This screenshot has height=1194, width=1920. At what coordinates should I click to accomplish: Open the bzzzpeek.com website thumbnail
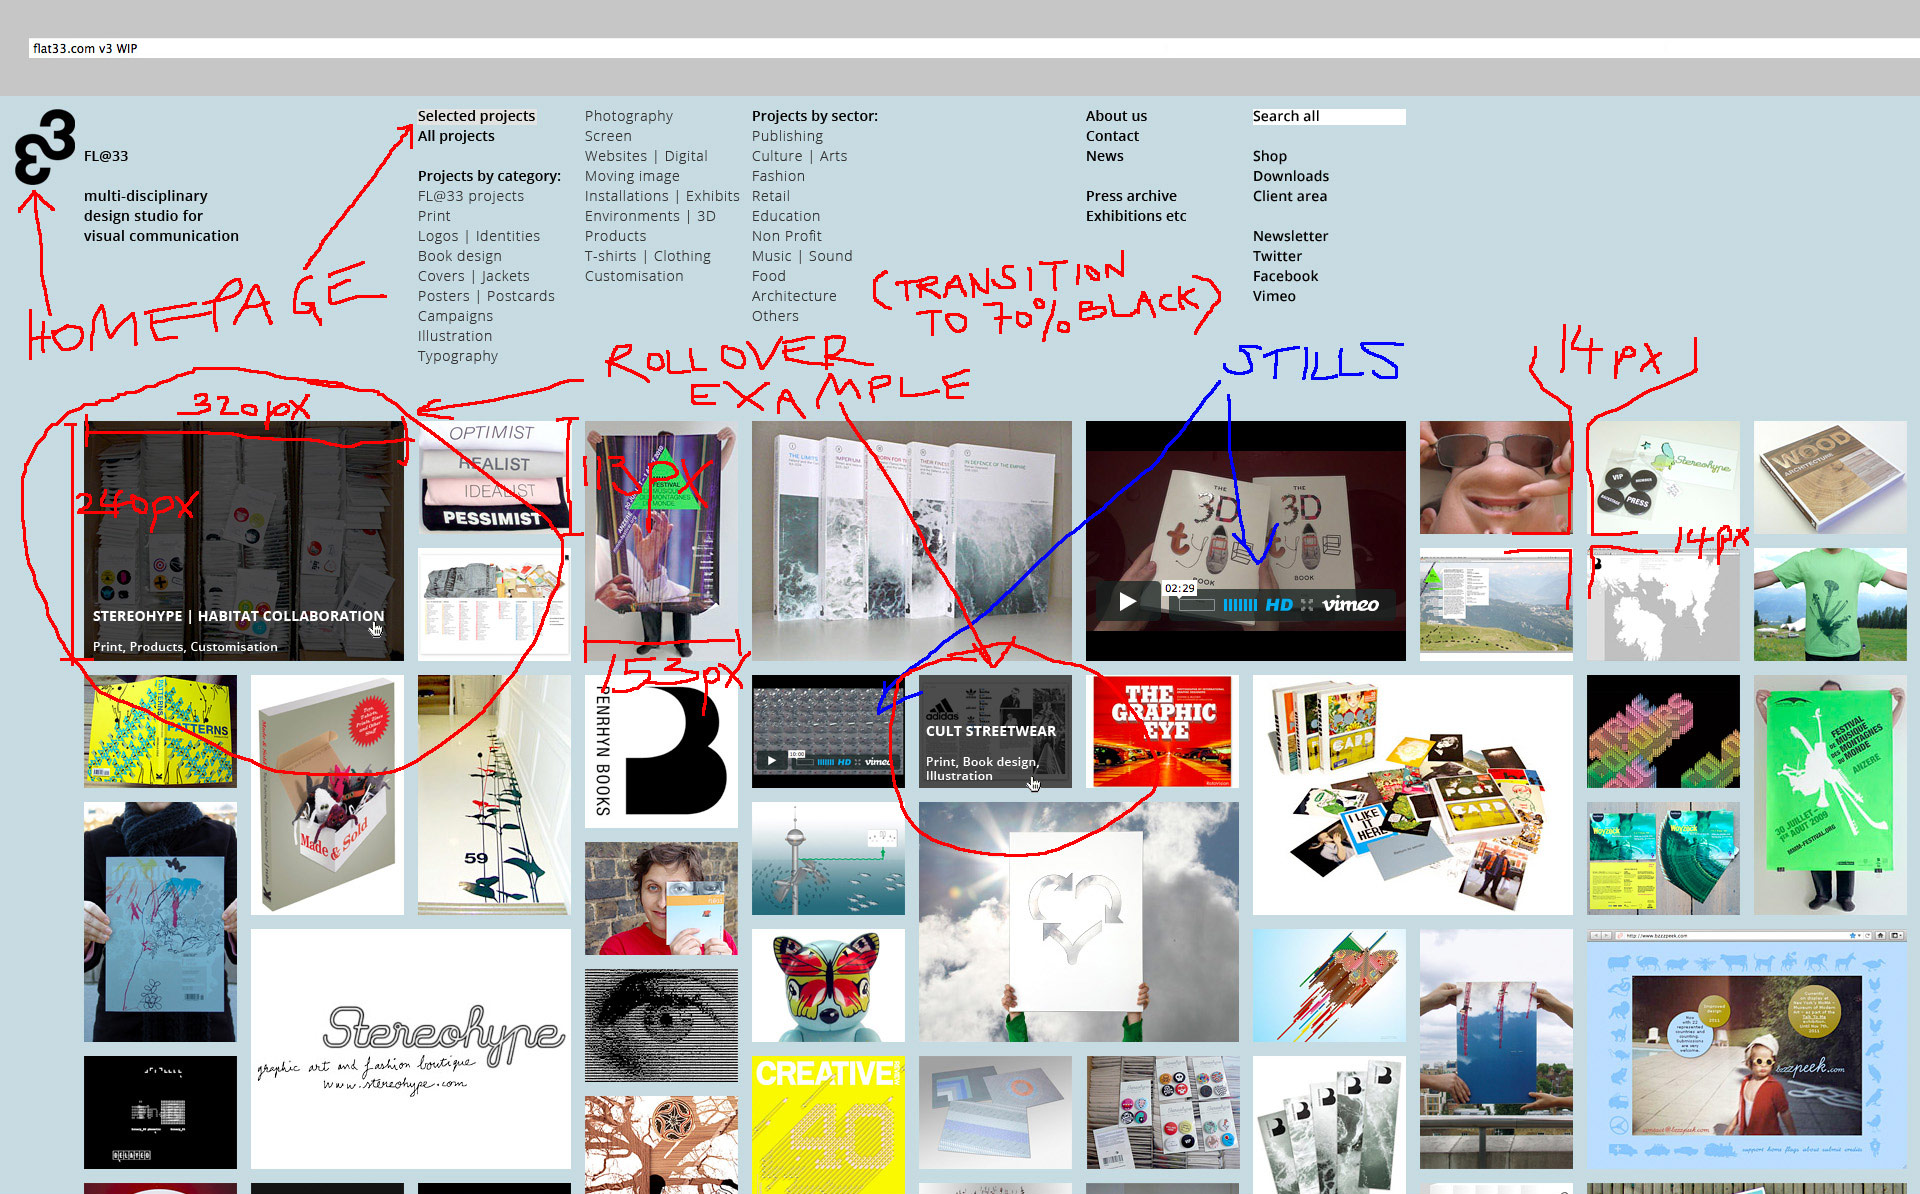(x=1747, y=1049)
